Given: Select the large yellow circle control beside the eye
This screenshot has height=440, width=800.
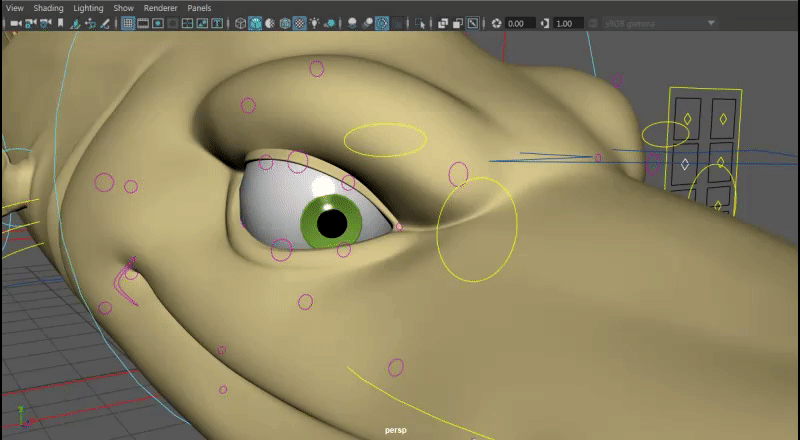Looking at the screenshot, I should coord(477,229).
